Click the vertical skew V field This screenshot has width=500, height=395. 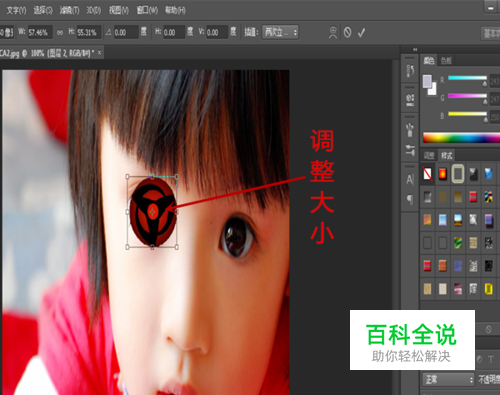tap(217, 32)
